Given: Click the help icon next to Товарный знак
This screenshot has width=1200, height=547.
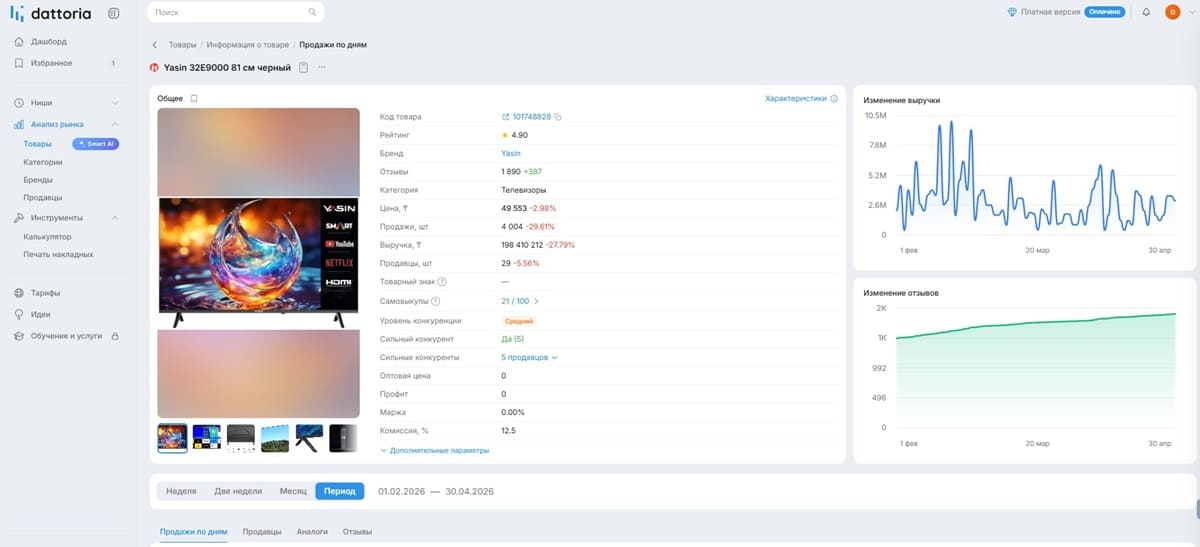Looking at the screenshot, I should (x=442, y=282).
